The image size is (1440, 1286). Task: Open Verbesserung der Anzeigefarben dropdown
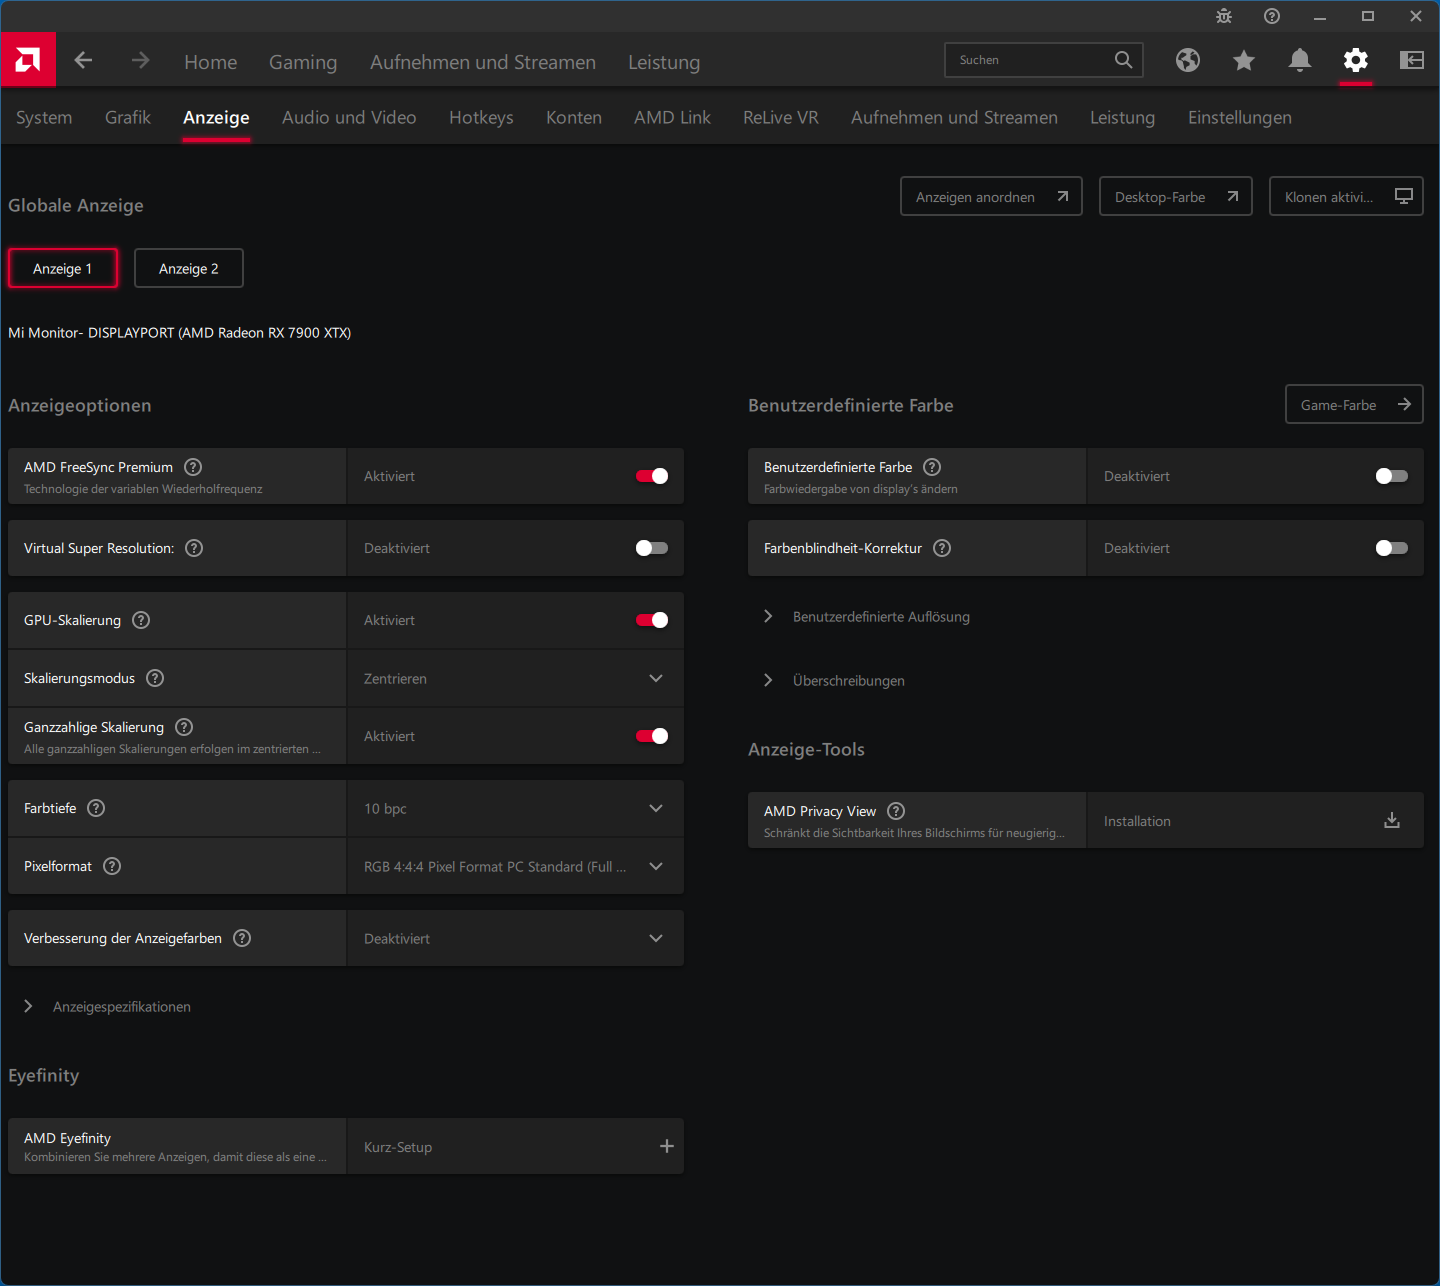pyautogui.click(x=515, y=938)
